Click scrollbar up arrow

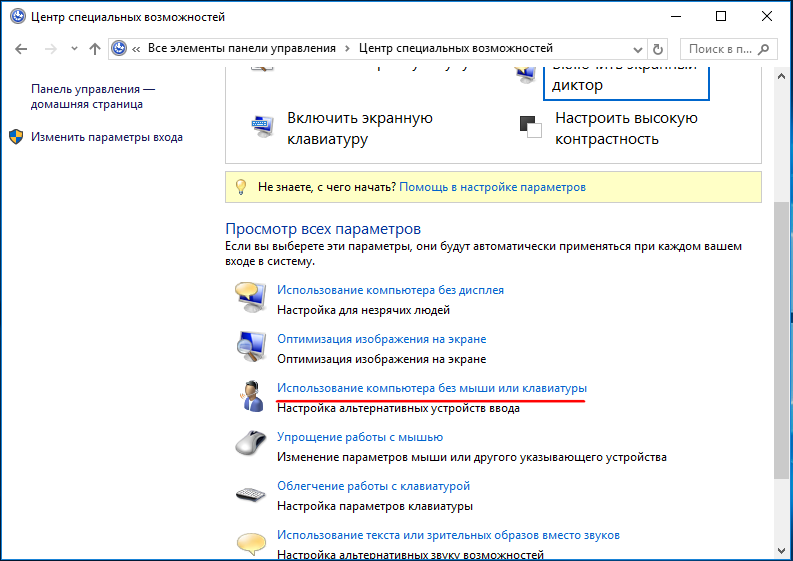pos(782,76)
